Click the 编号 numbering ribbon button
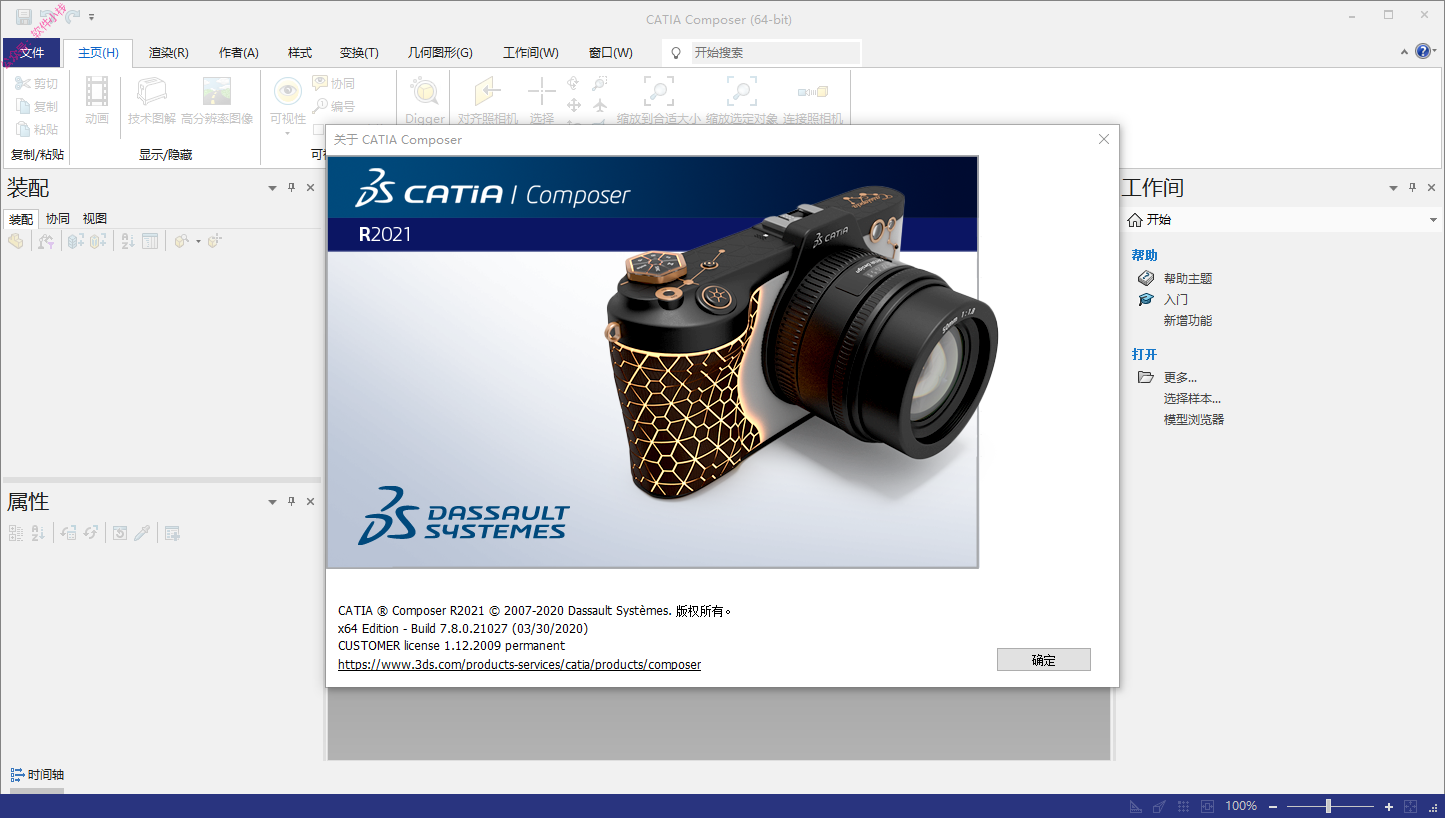This screenshot has width=1445, height=818. (x=334, y=106)
